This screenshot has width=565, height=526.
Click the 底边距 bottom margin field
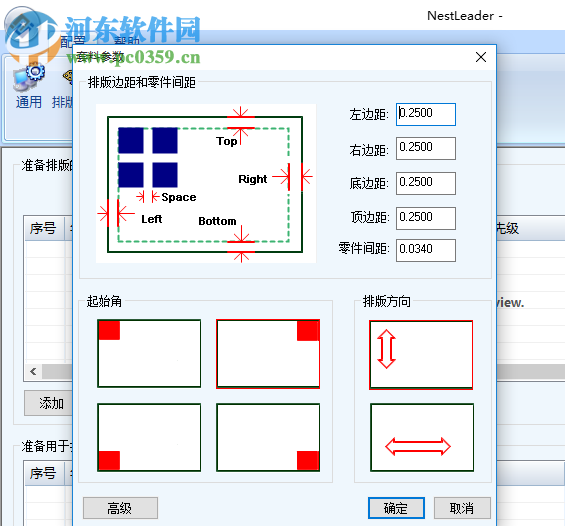coord(426,183)
